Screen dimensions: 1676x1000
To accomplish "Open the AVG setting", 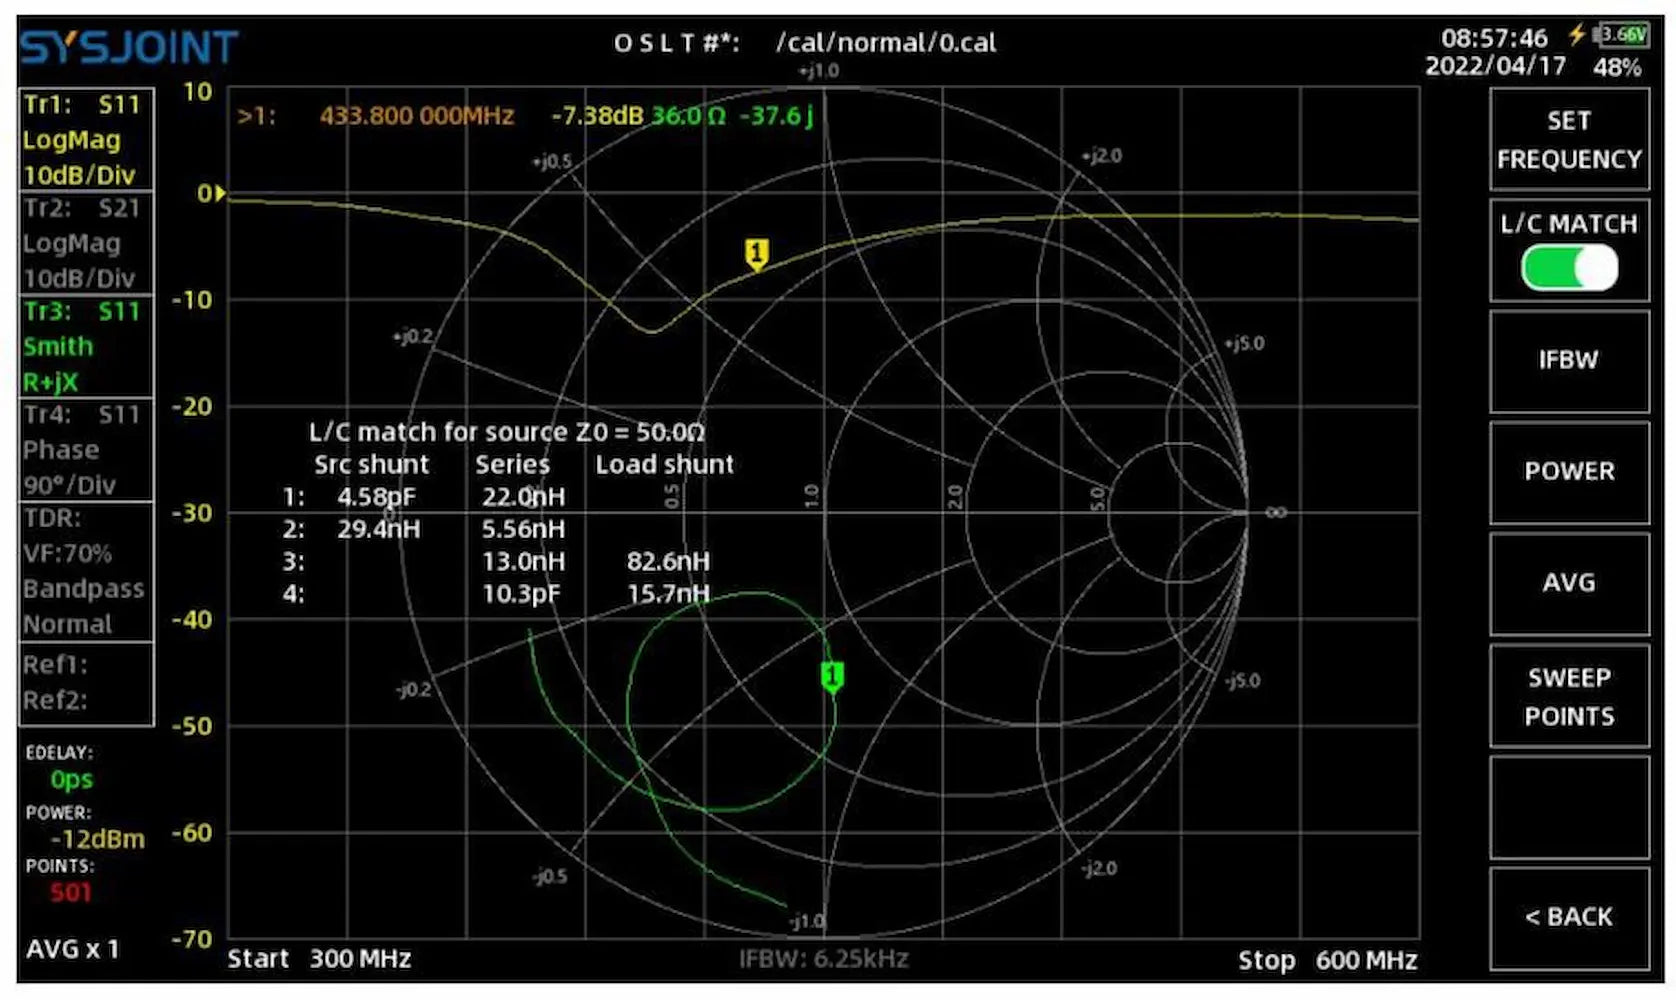I will tap(1568, 583).
